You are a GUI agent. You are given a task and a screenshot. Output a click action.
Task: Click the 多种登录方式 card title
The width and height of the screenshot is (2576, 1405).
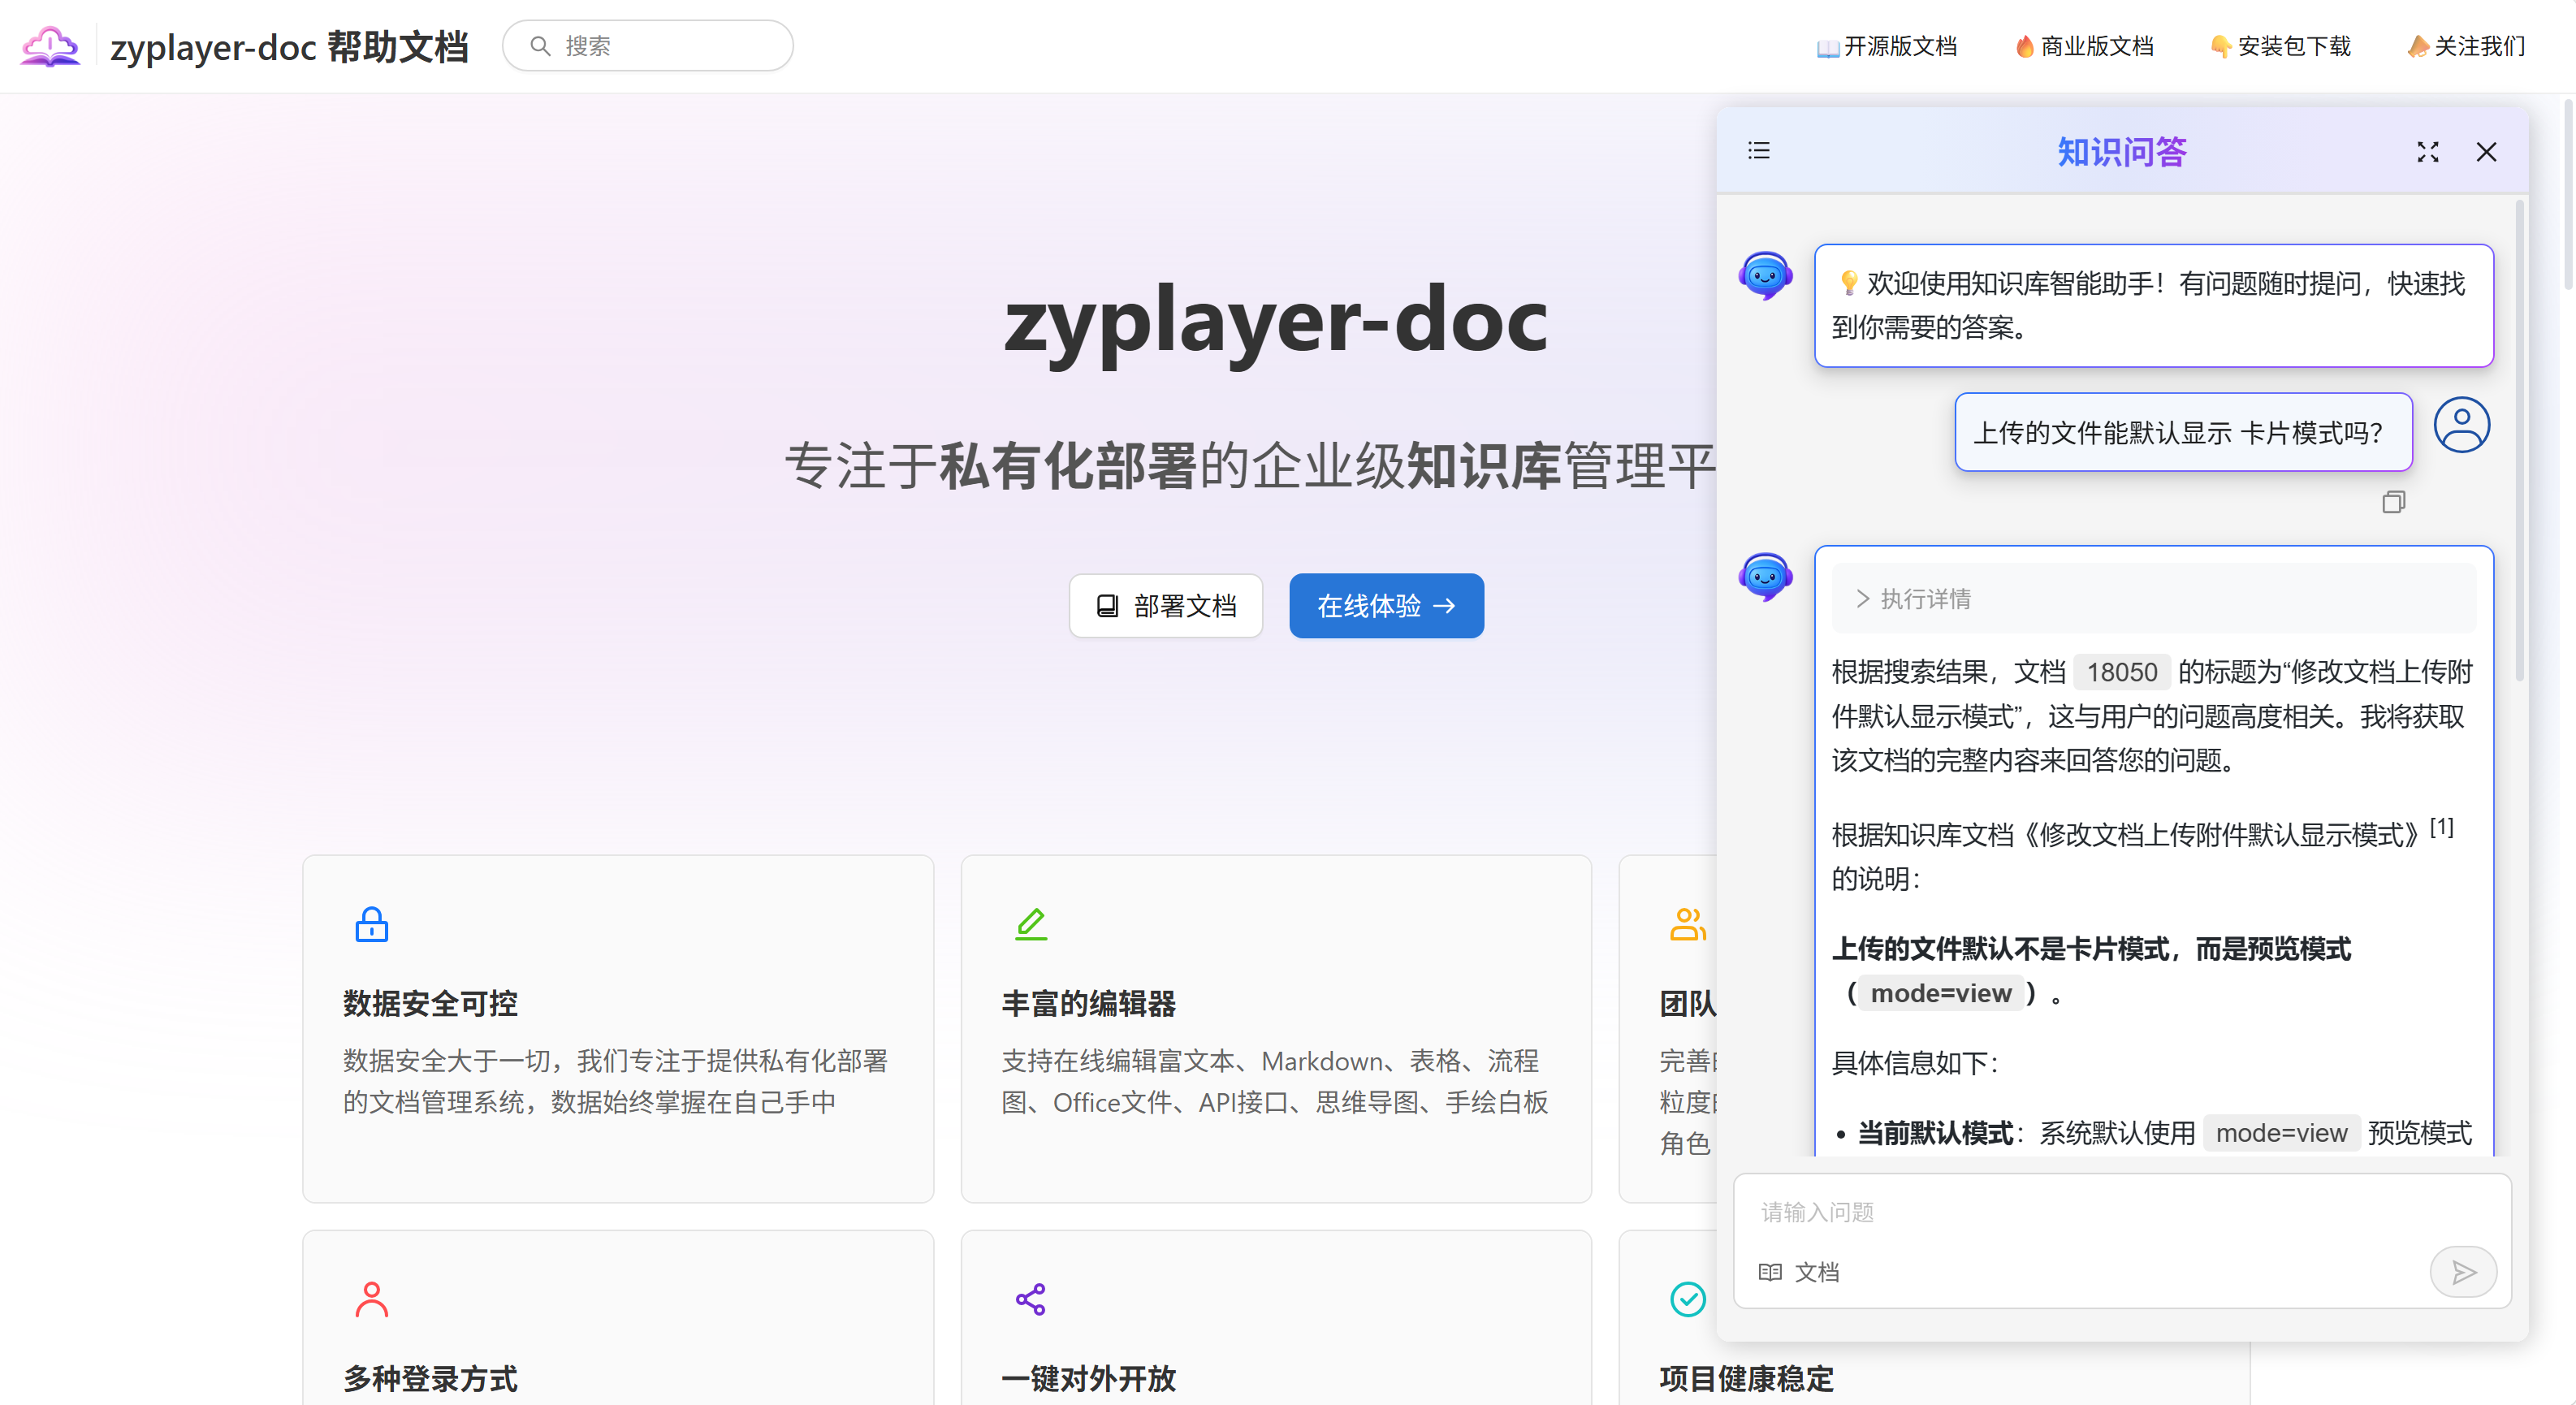[x=430, y=1378]
